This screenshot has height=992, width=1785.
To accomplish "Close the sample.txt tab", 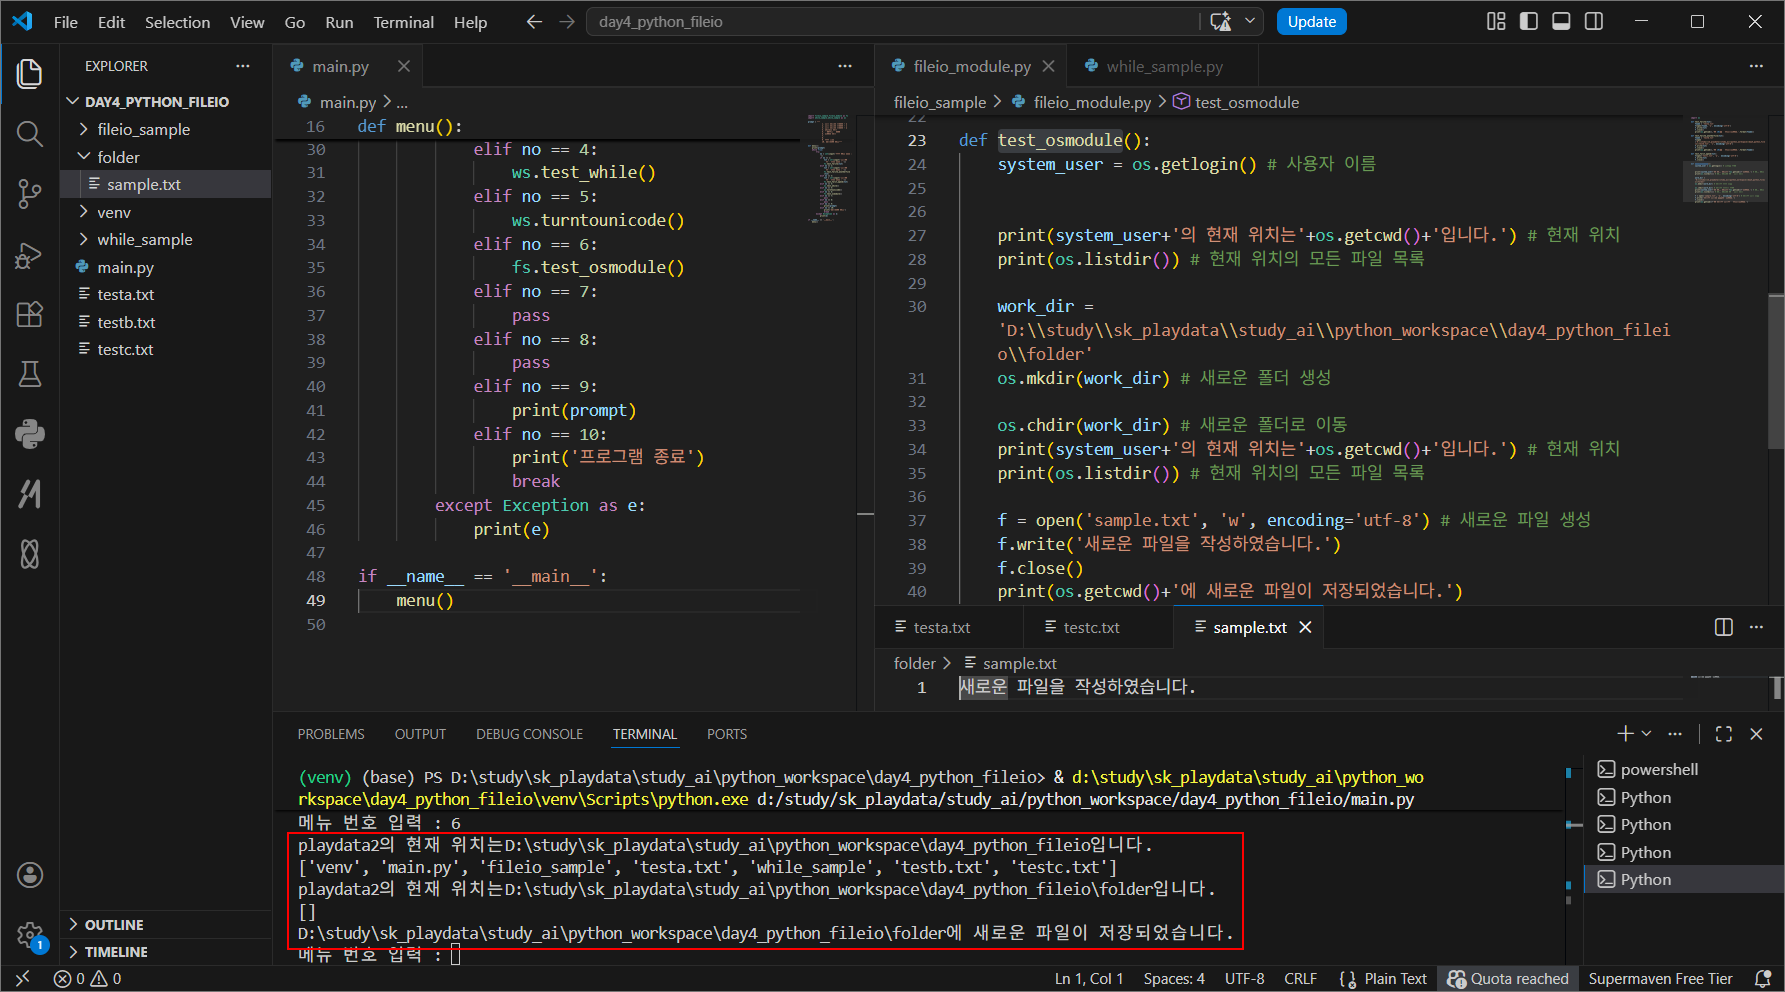I will (x=1305, y=627).
